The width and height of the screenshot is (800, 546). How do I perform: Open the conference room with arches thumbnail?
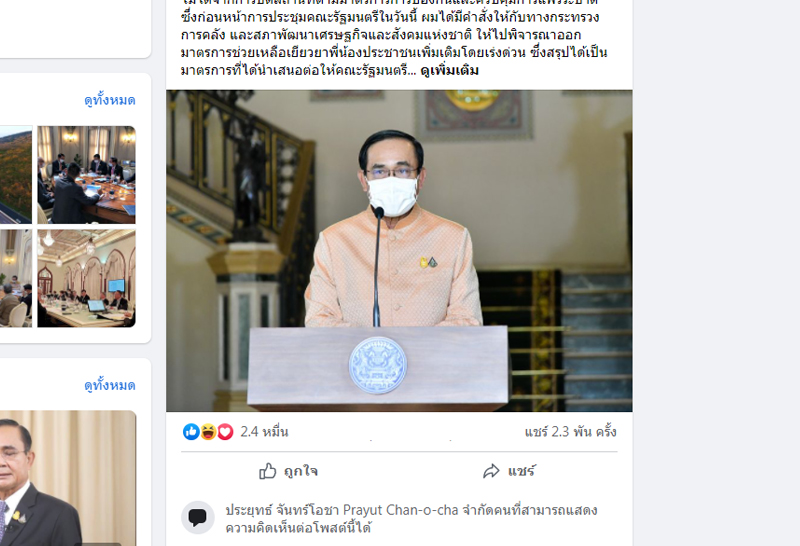86,278
